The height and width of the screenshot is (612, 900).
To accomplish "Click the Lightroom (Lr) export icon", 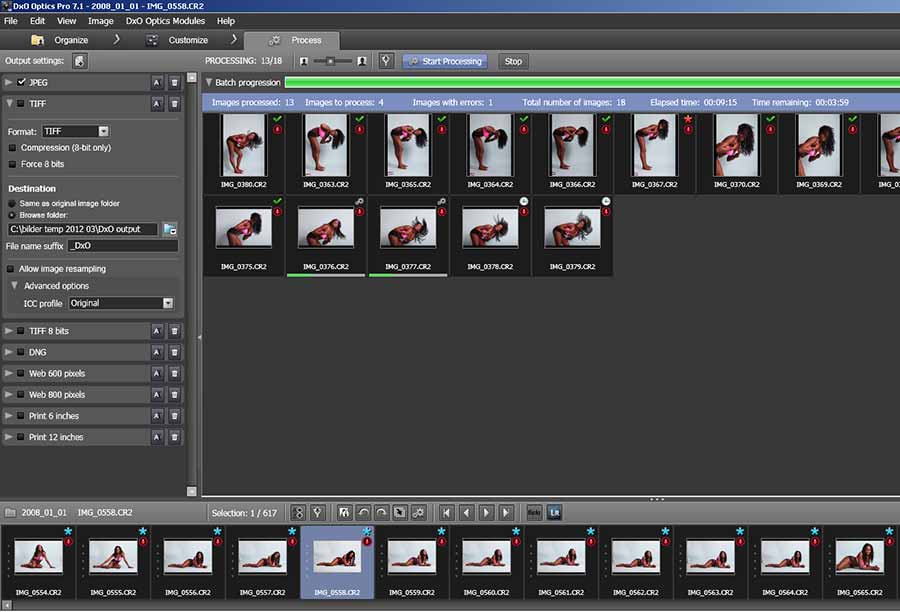I will pos(554,512).
